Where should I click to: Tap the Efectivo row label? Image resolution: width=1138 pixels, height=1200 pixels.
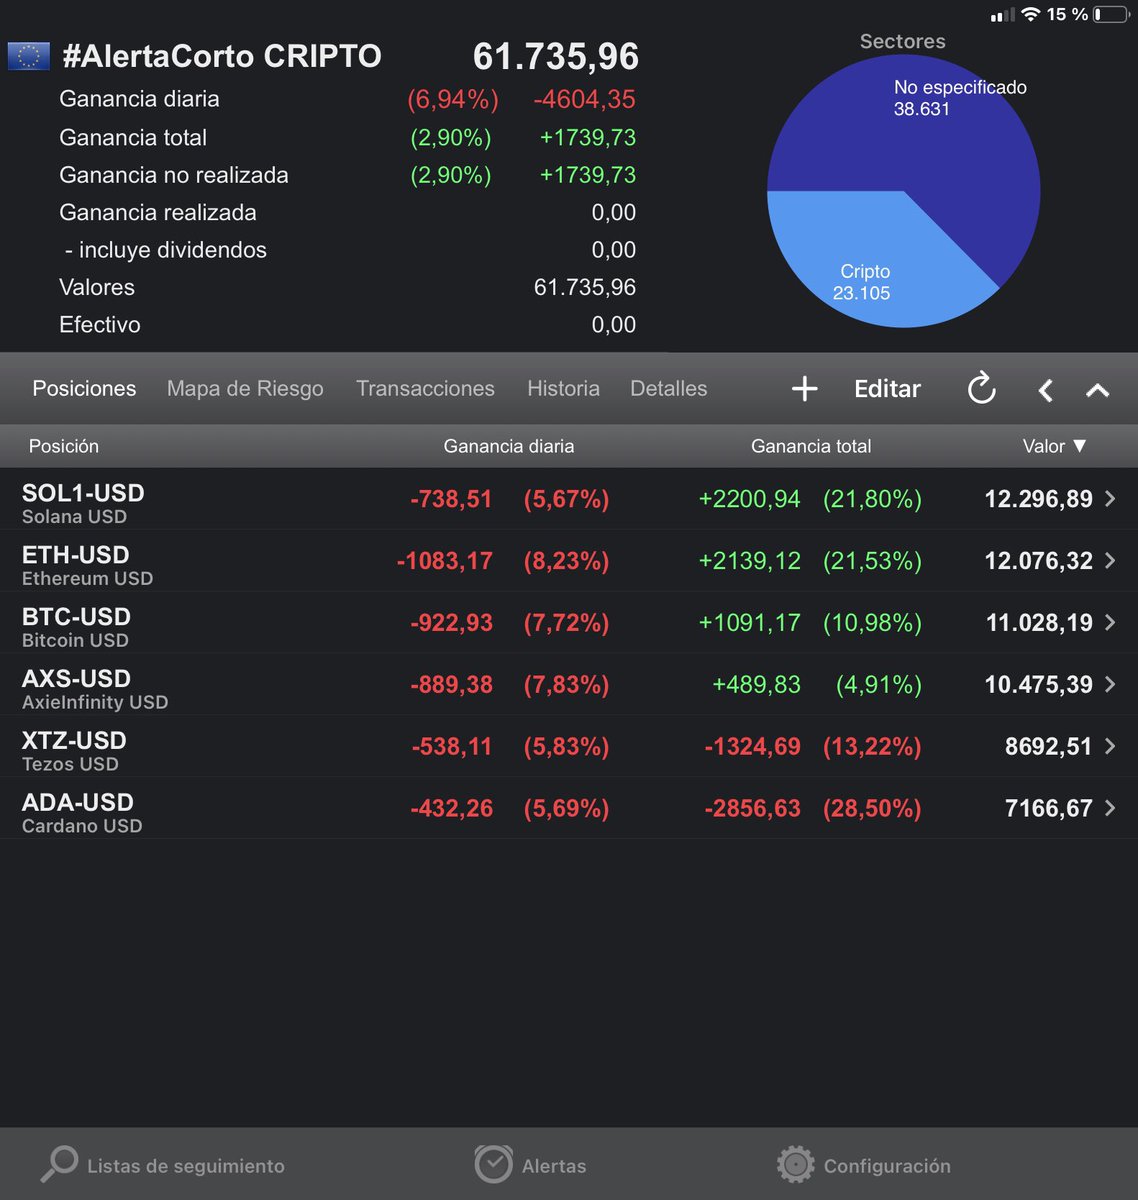pyautogui.click(x=100, y=325)
